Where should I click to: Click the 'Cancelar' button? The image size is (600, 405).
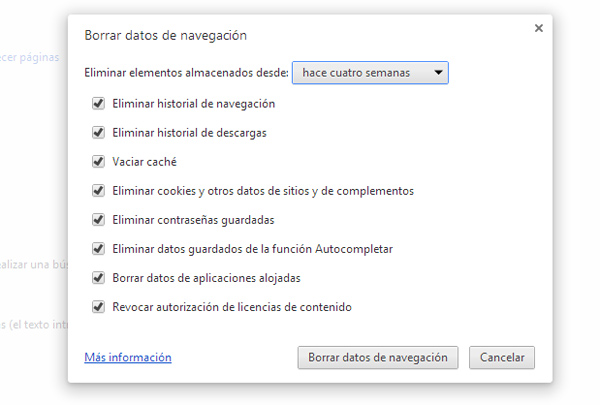pos(502,357)
